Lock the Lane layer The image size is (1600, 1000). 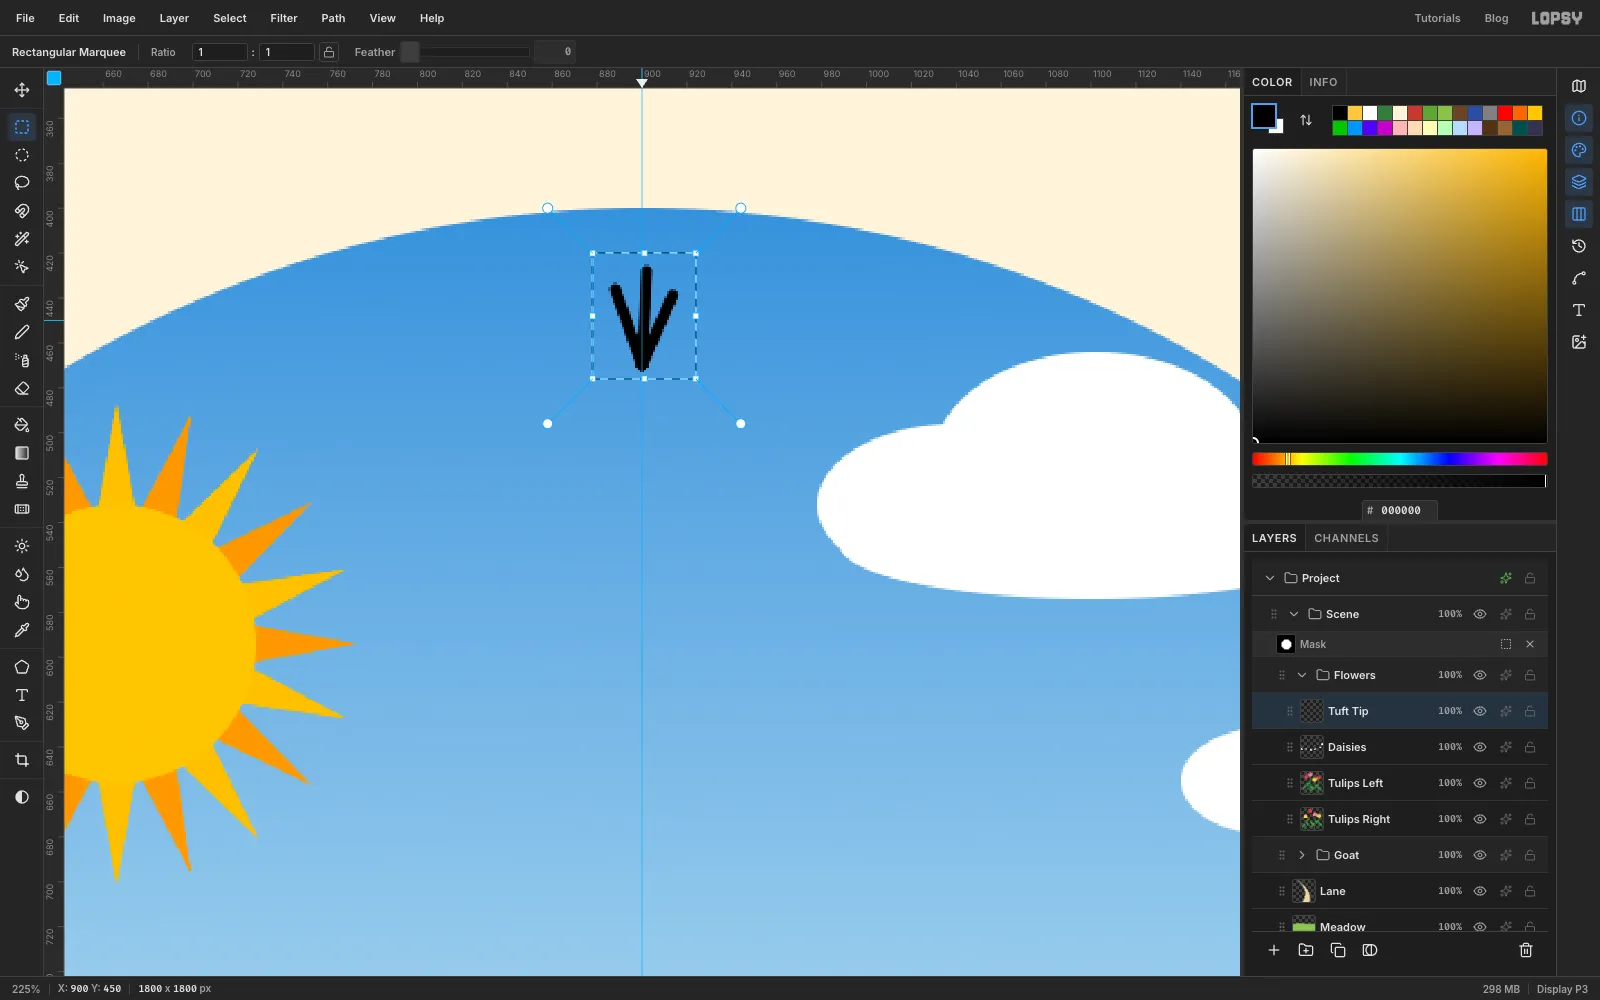(1530, 891)
